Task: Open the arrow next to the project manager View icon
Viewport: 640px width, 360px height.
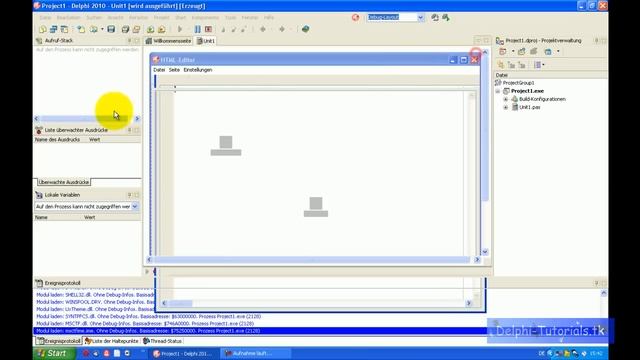Action: [x=558, y=52]
